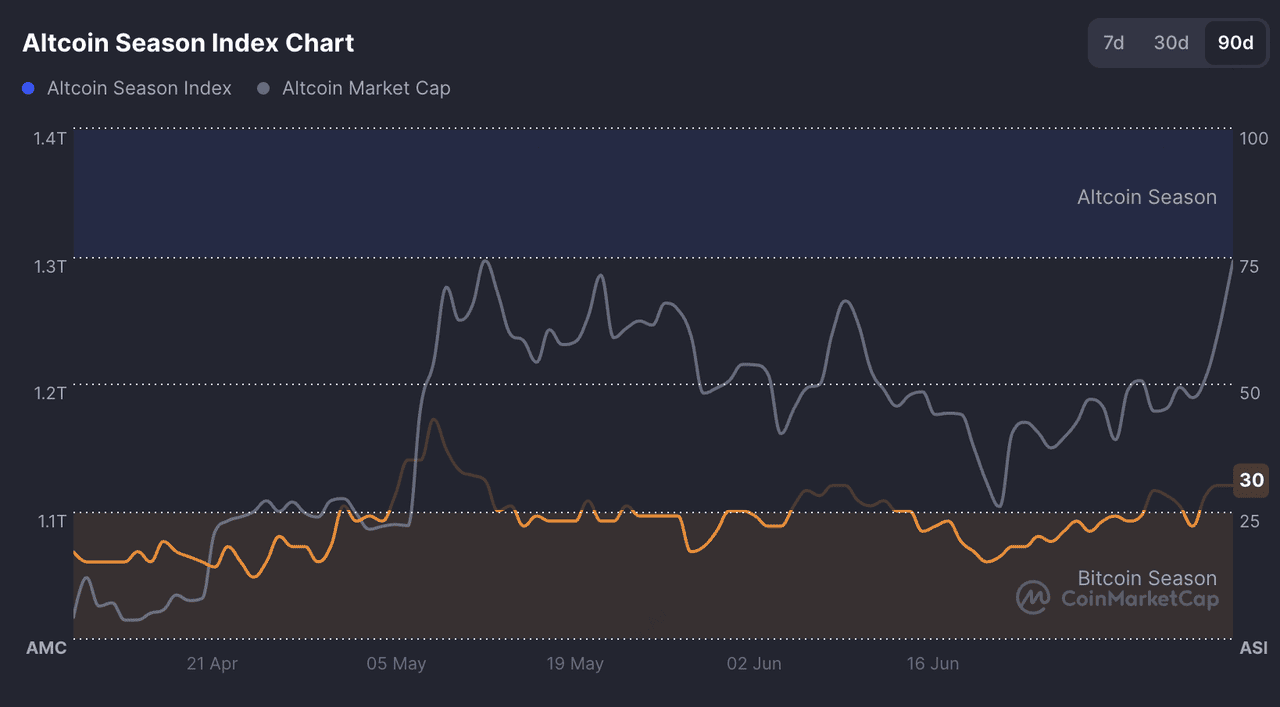Click the AMC axis label
This screenshot has height=707, width=1280.
click(46, 648)
